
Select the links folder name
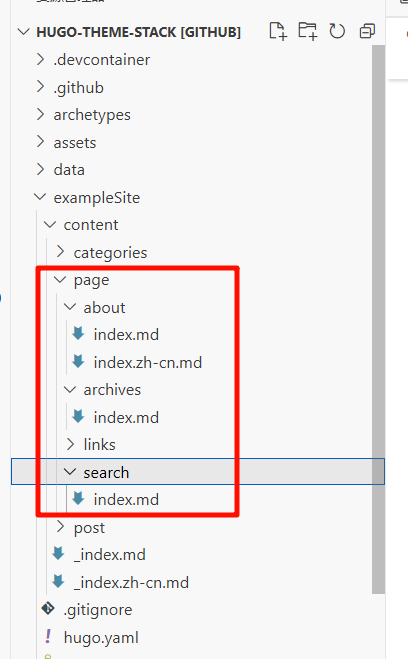coord(99,445)
